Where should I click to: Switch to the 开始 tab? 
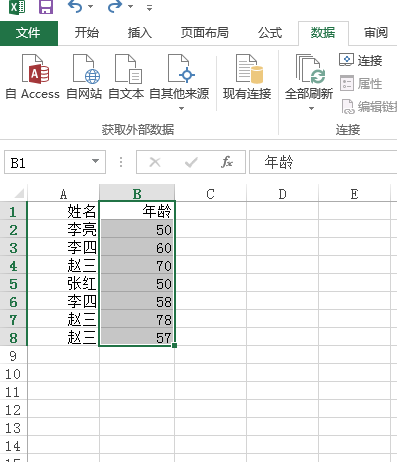[x=87, y=33]
